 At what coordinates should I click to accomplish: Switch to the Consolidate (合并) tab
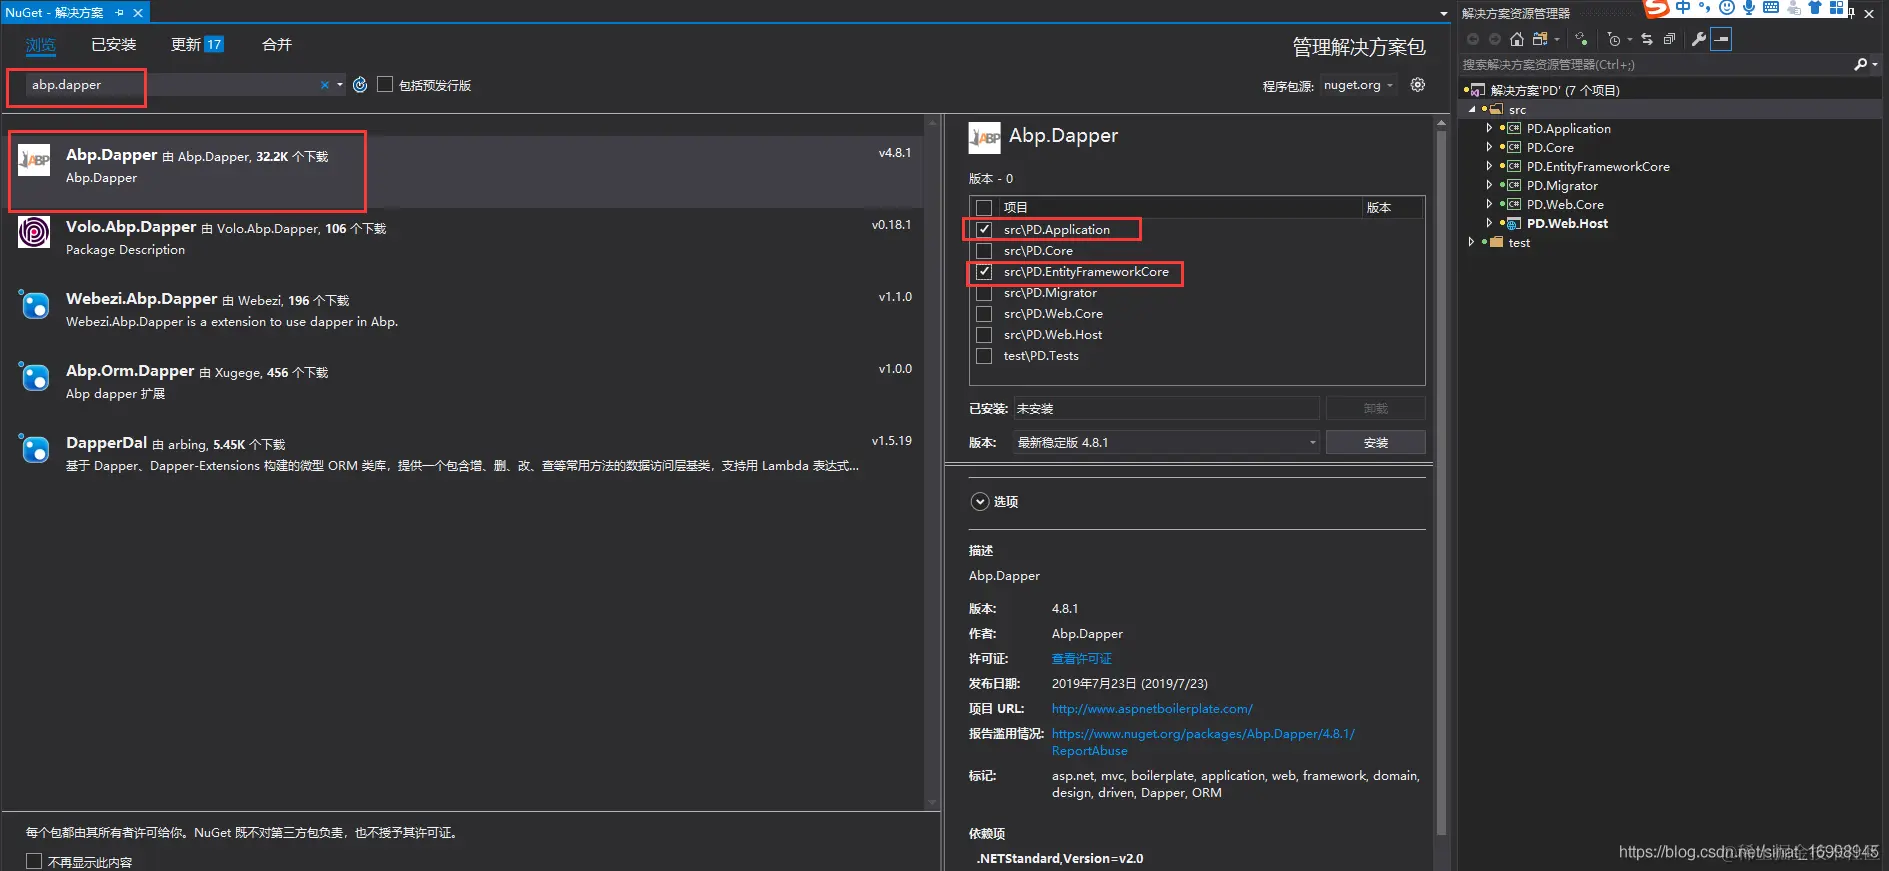pyautogui.click(x=277, y=45)
